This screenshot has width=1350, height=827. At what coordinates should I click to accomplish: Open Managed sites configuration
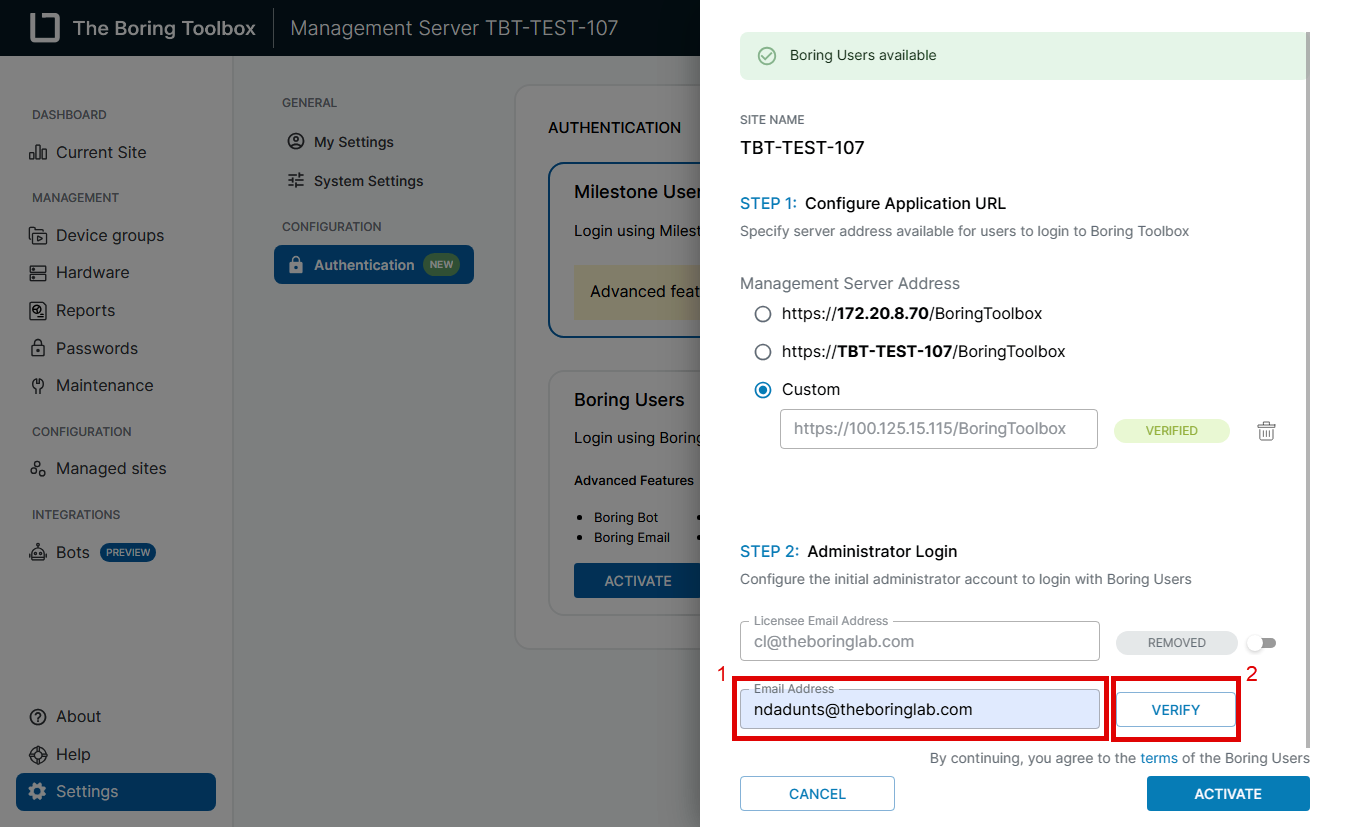click(x=110, y=468)
